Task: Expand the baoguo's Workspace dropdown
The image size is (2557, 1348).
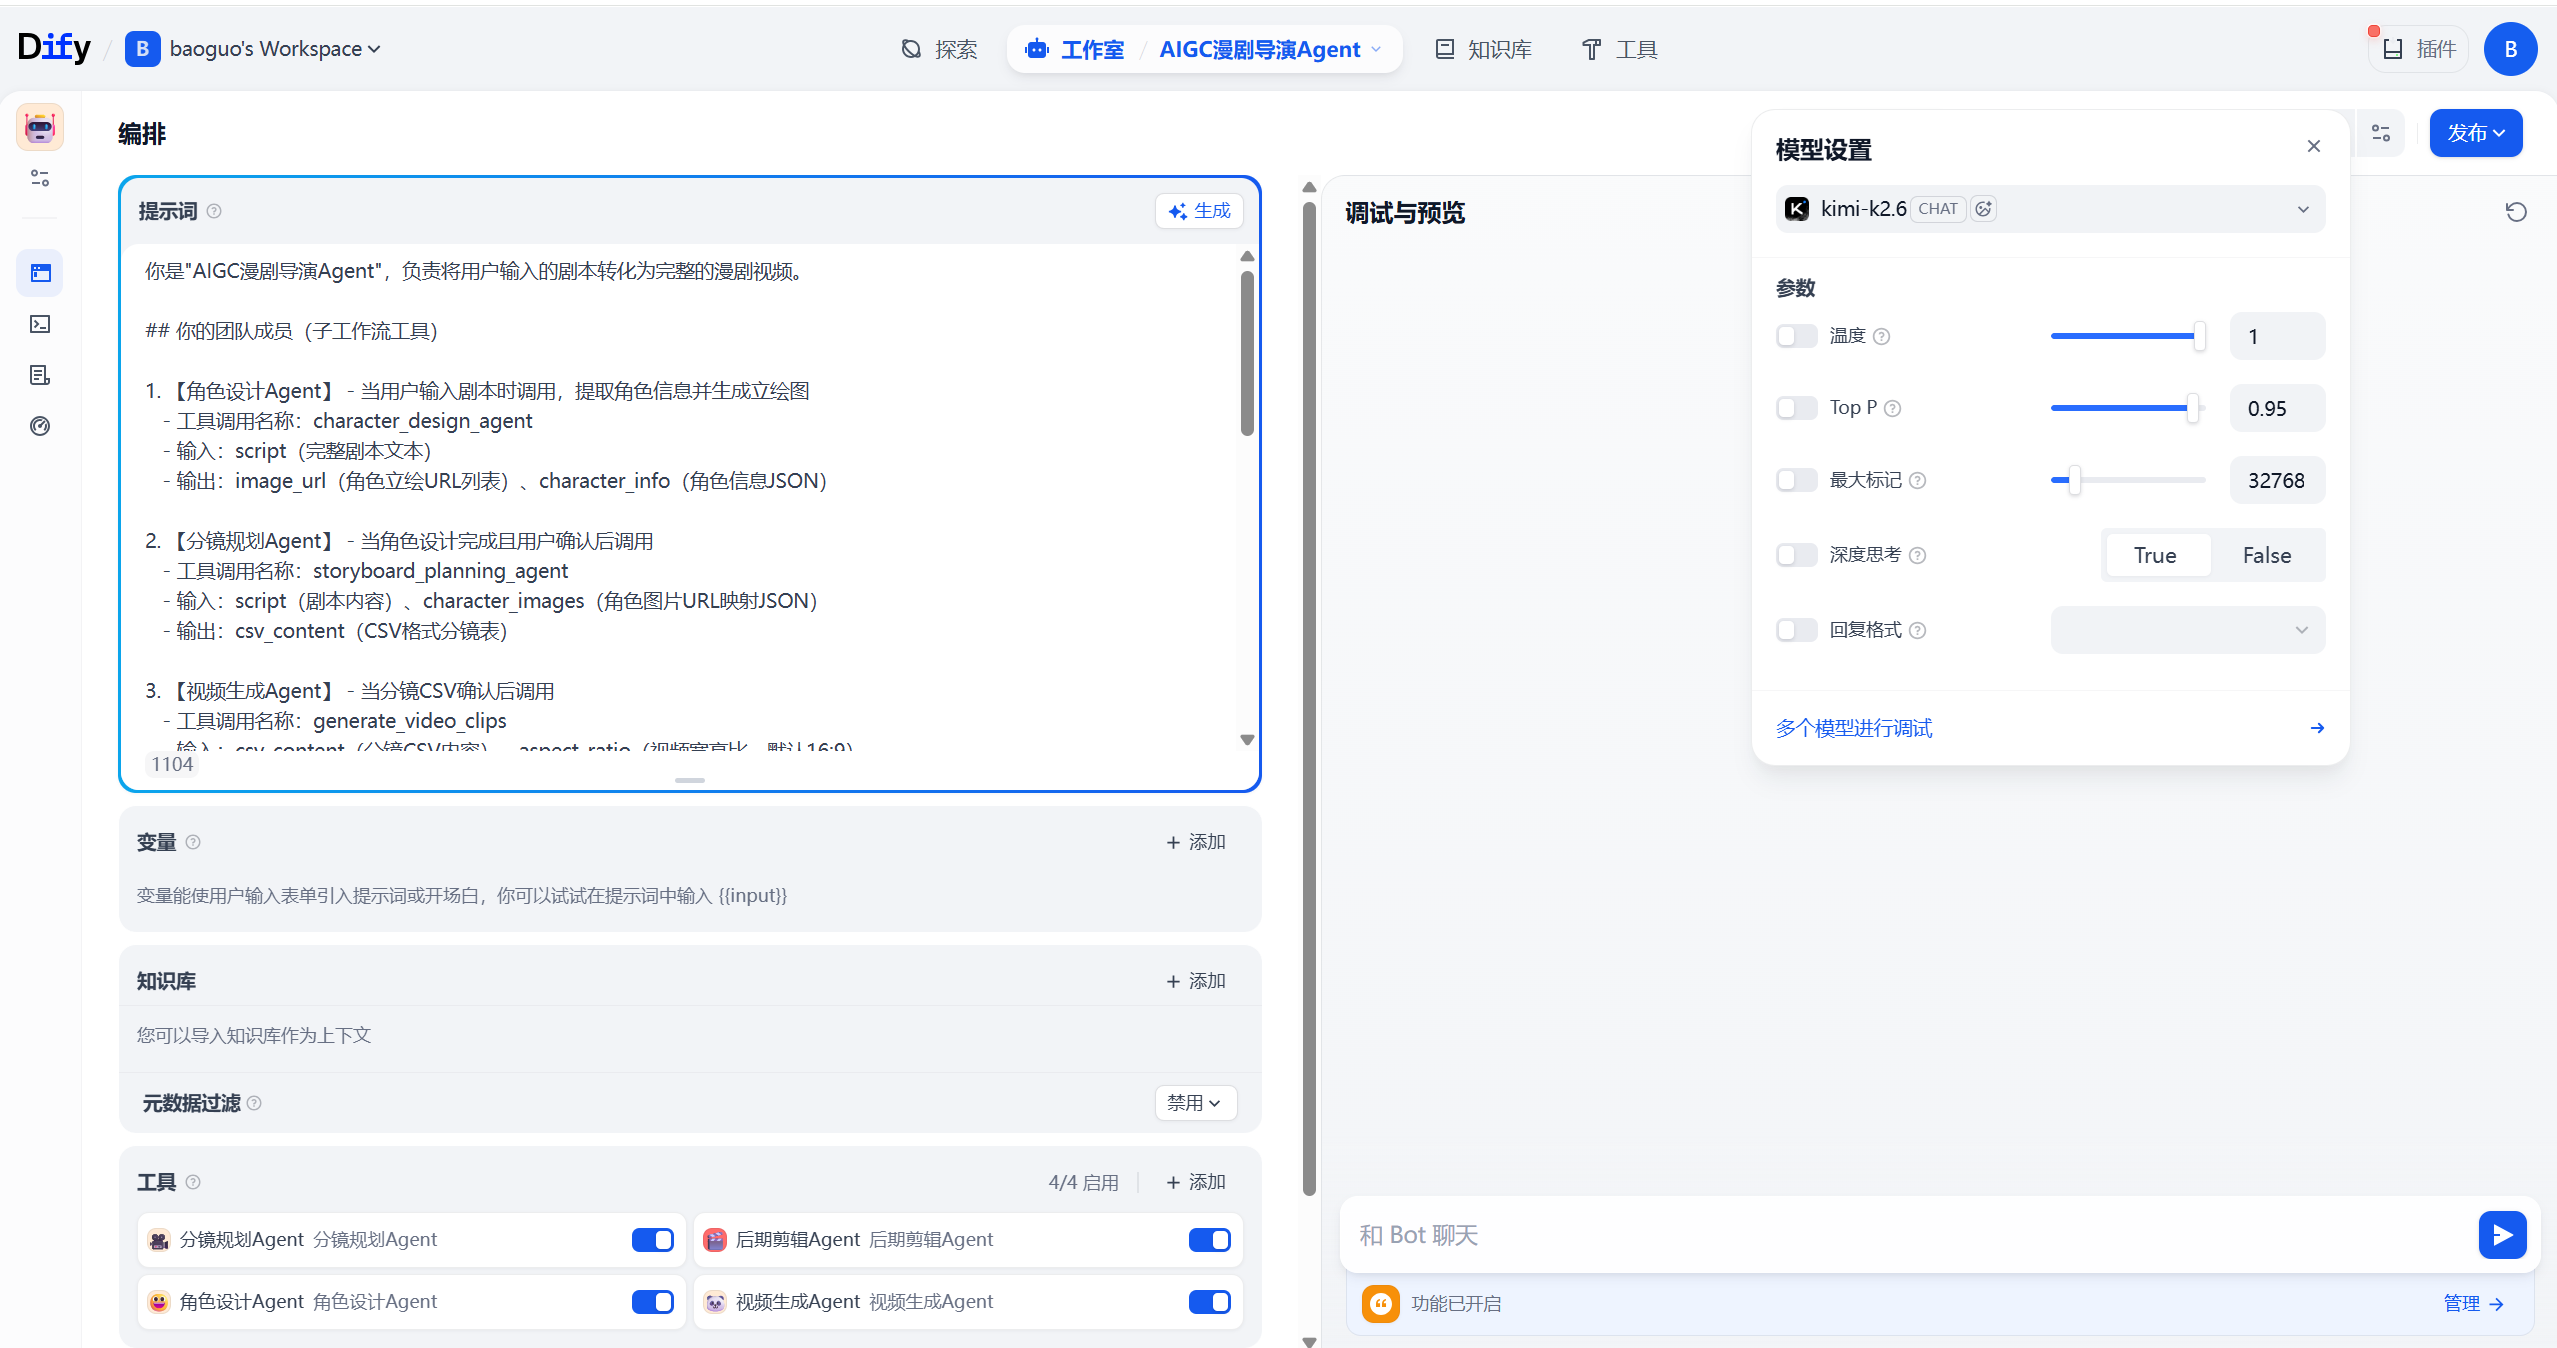Action: (254, 49)
